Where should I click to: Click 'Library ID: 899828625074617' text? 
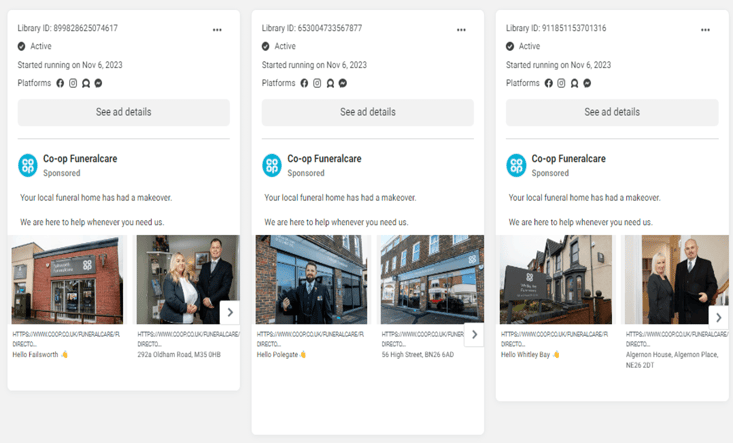[x=68, y=28]
